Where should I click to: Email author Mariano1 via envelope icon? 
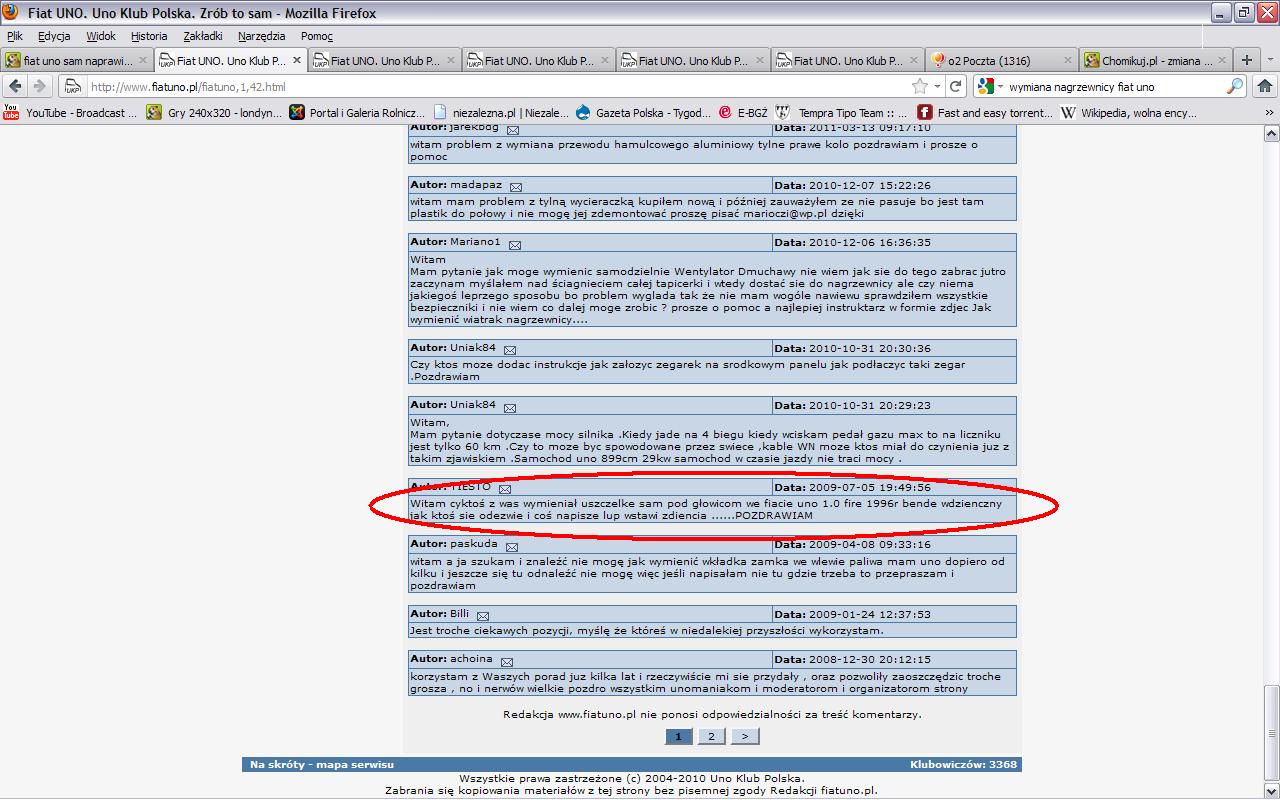(x=513, y=244)
